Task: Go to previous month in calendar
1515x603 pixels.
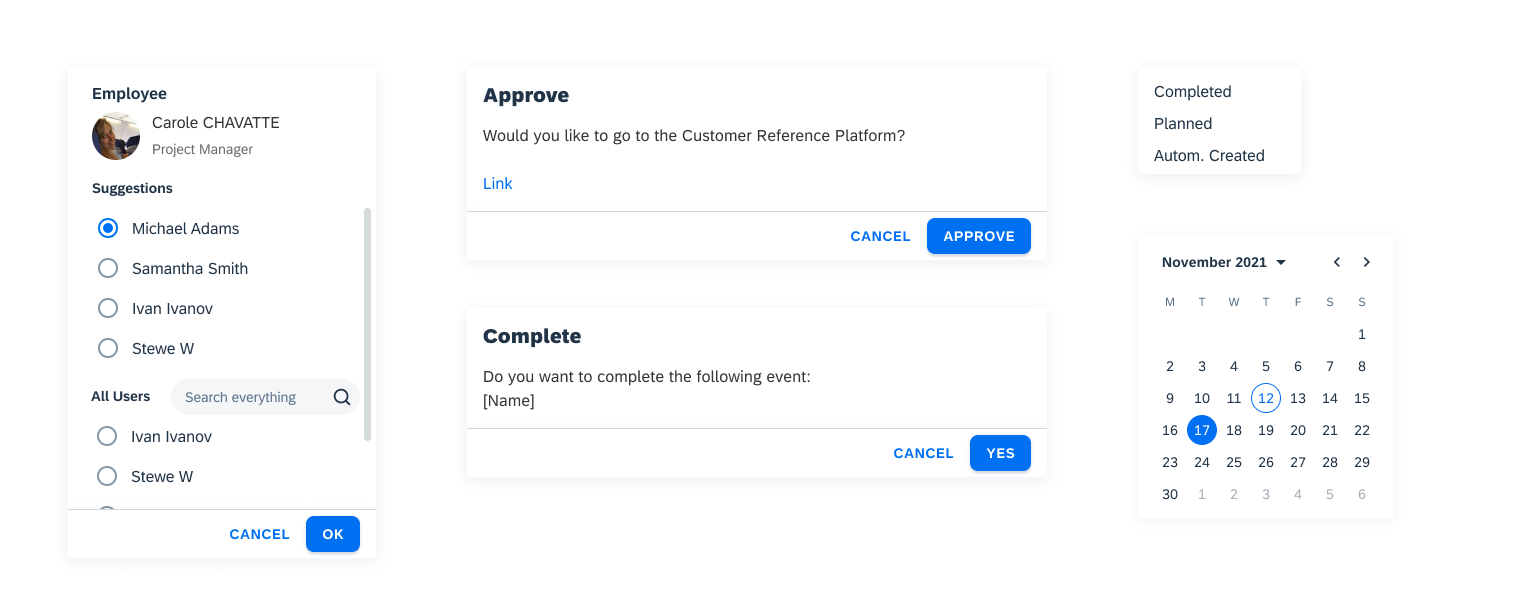Action: click(x=1337, y=262)
